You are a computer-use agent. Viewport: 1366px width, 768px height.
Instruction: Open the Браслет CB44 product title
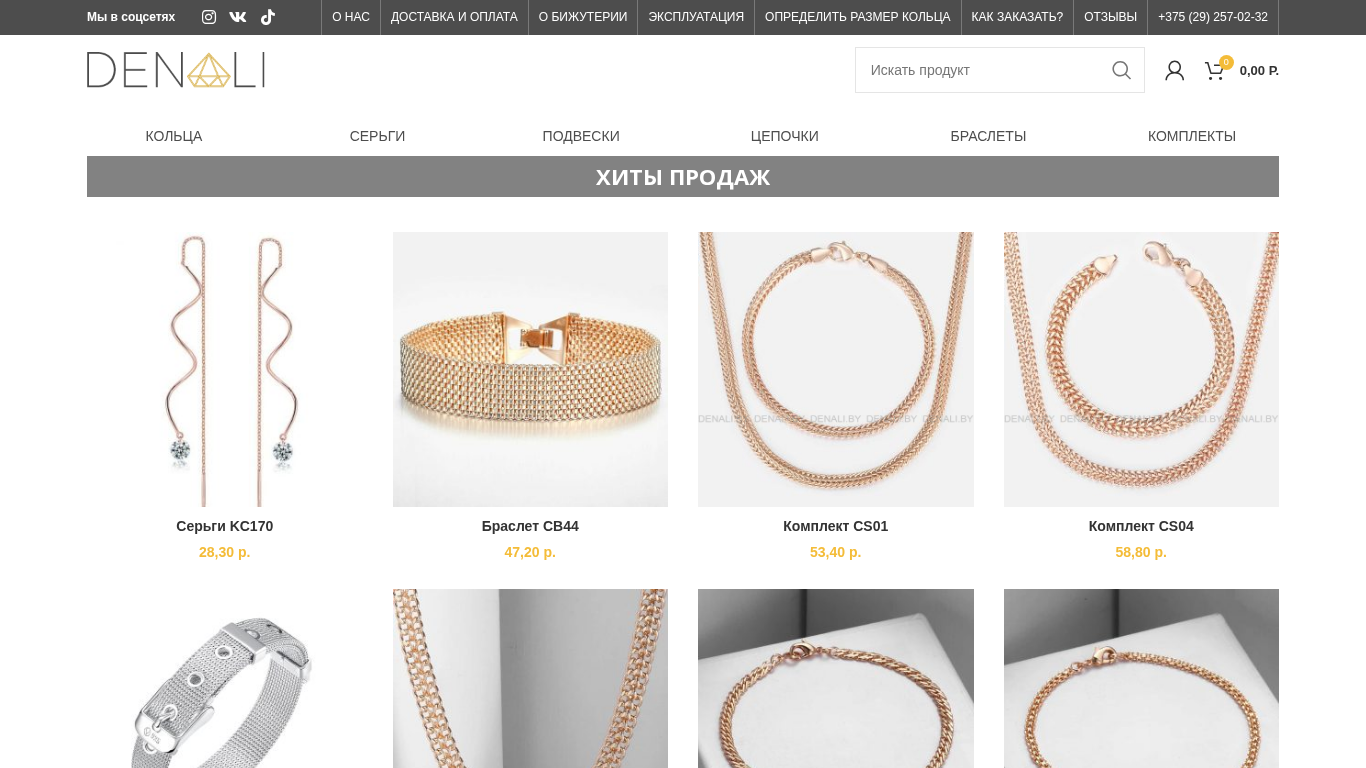point(530,526)
